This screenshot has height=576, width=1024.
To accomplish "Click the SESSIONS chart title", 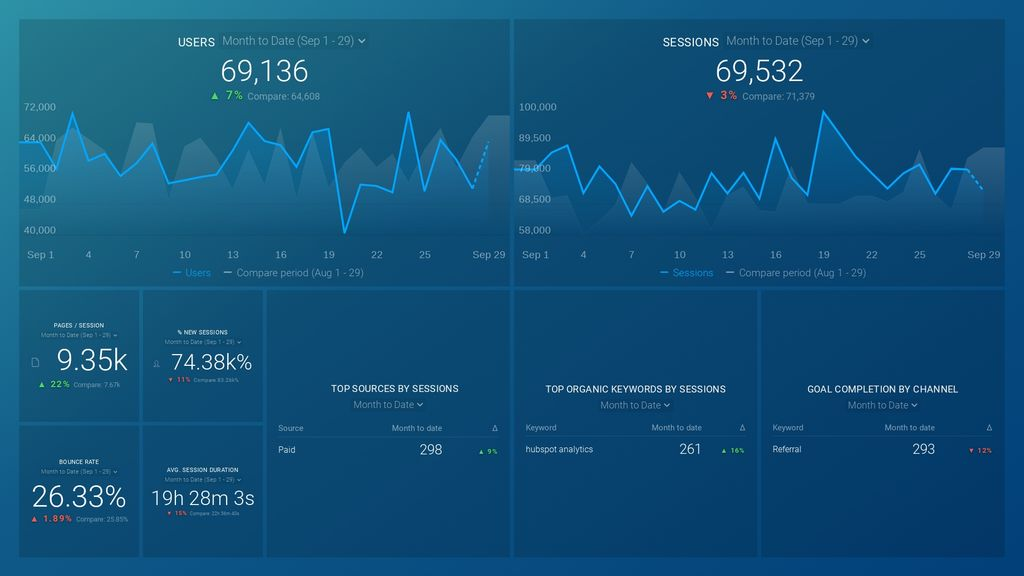I will (x=690, y=42).
